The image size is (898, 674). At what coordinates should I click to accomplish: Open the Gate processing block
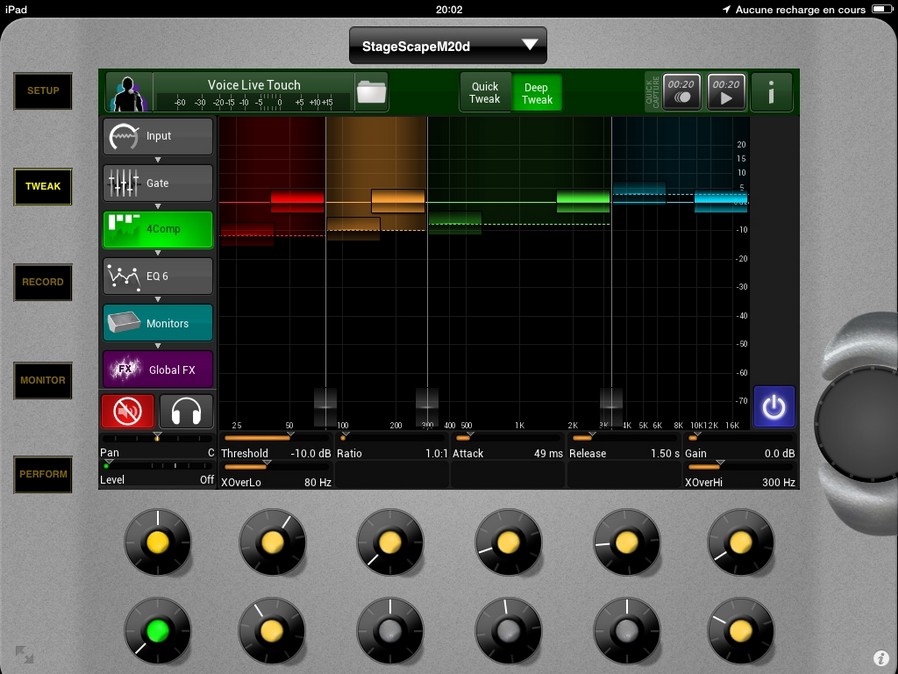158,183
